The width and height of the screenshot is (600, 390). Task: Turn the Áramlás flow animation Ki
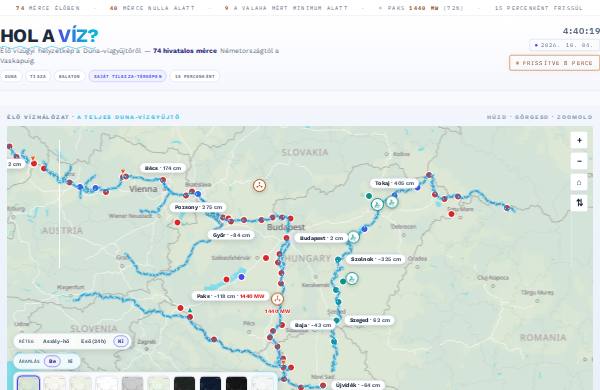70,361
